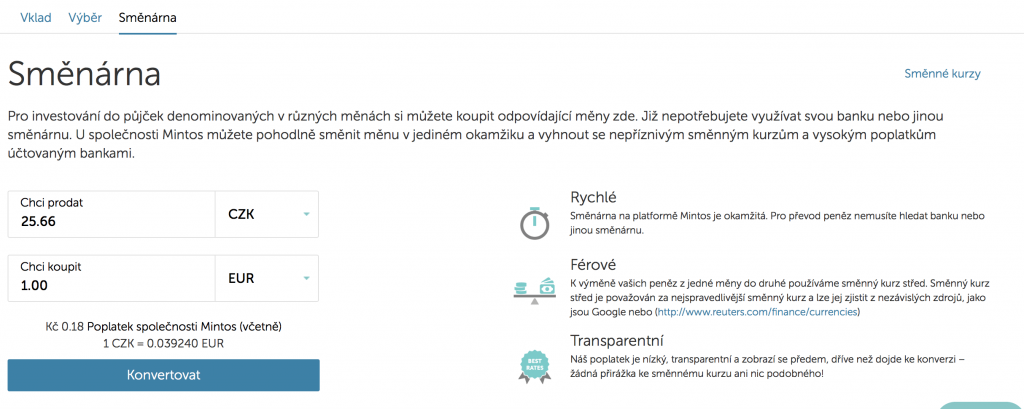Click the Férové heading

pos(593,265)
